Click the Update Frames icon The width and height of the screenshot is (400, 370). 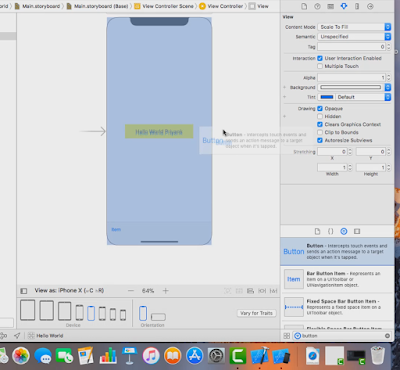coord(228,291)
